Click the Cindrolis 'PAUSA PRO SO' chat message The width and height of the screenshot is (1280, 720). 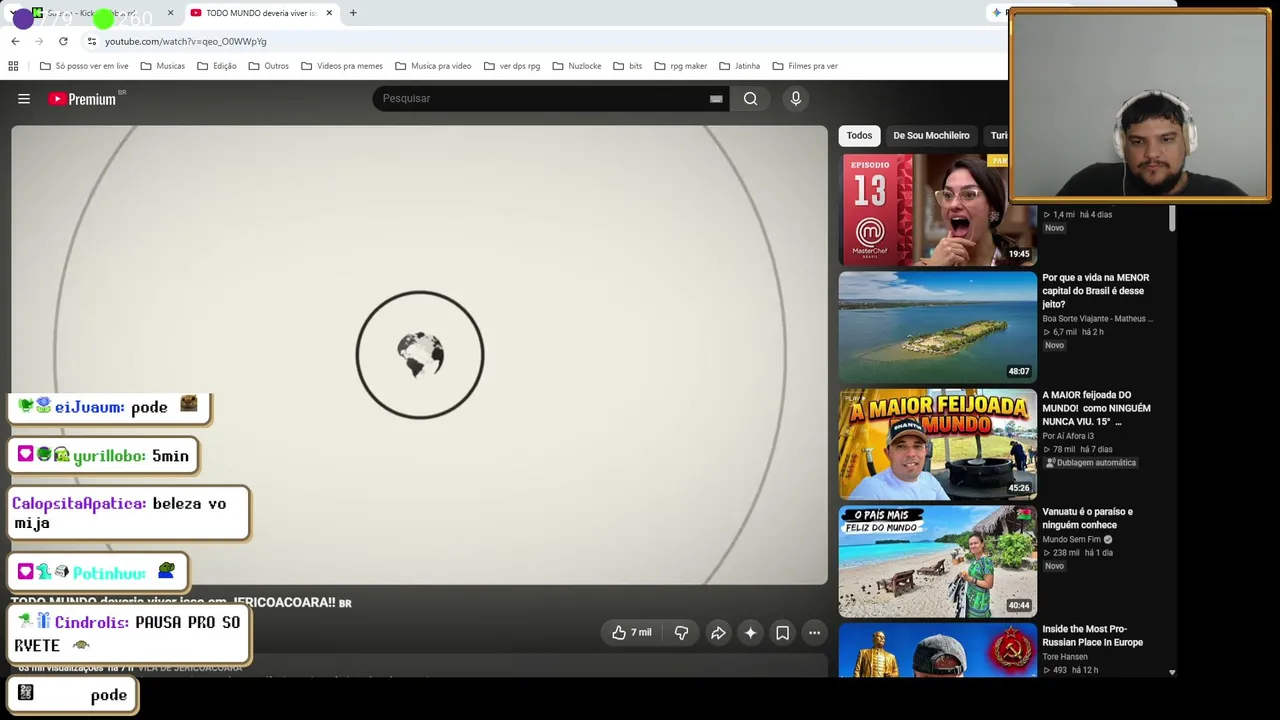click(129, 634)
